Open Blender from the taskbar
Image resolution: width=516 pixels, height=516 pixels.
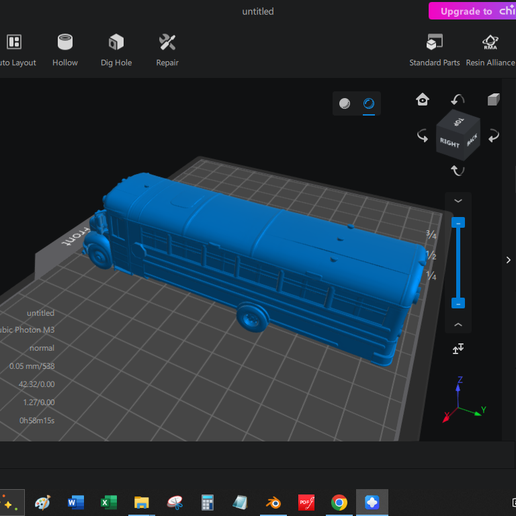(273, 502)
